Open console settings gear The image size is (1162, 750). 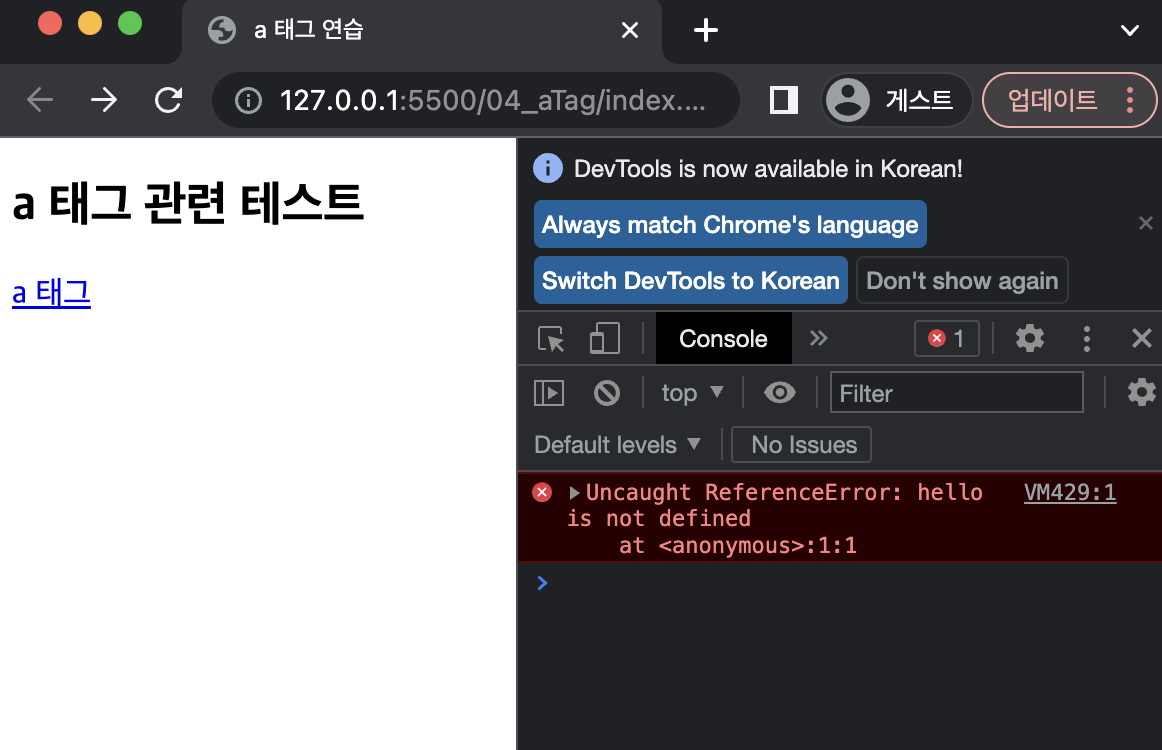click(x=1141, y=393)
